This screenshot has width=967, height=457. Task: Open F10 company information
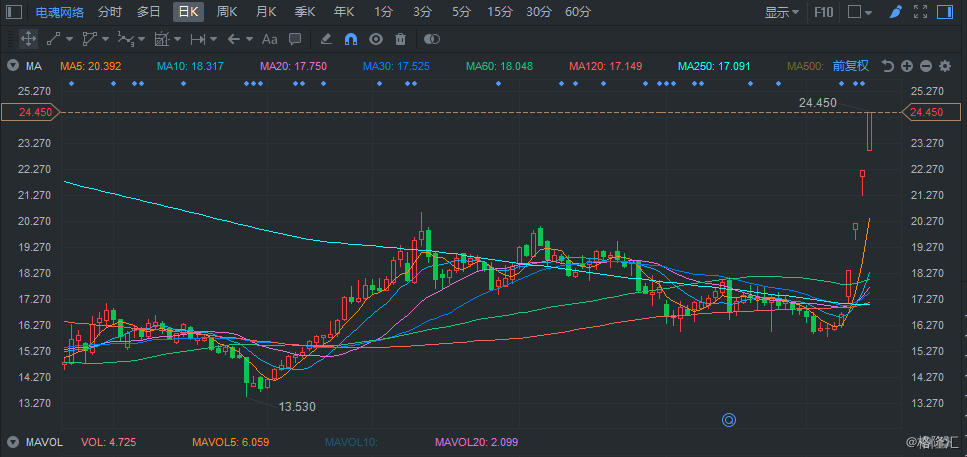click(x=824, y=12)
